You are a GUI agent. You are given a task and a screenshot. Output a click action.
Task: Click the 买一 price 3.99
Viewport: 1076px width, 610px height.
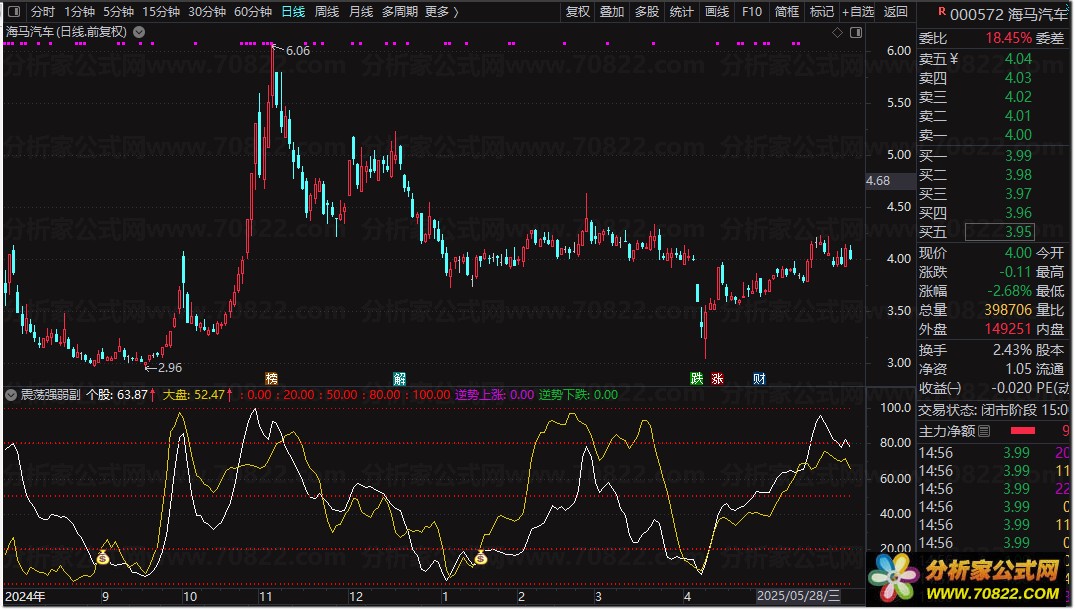pyautogui.click(x=1018, y=156)
